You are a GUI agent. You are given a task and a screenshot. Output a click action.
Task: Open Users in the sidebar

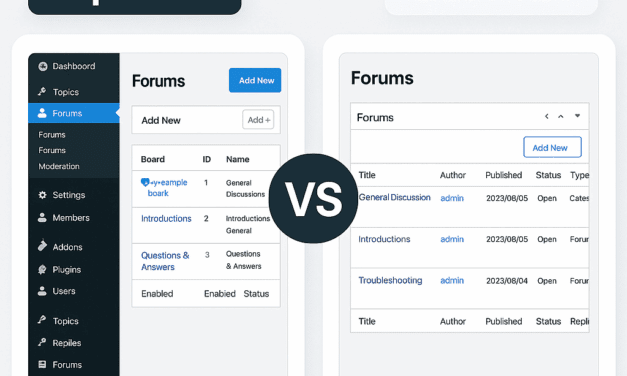(64, 291)
